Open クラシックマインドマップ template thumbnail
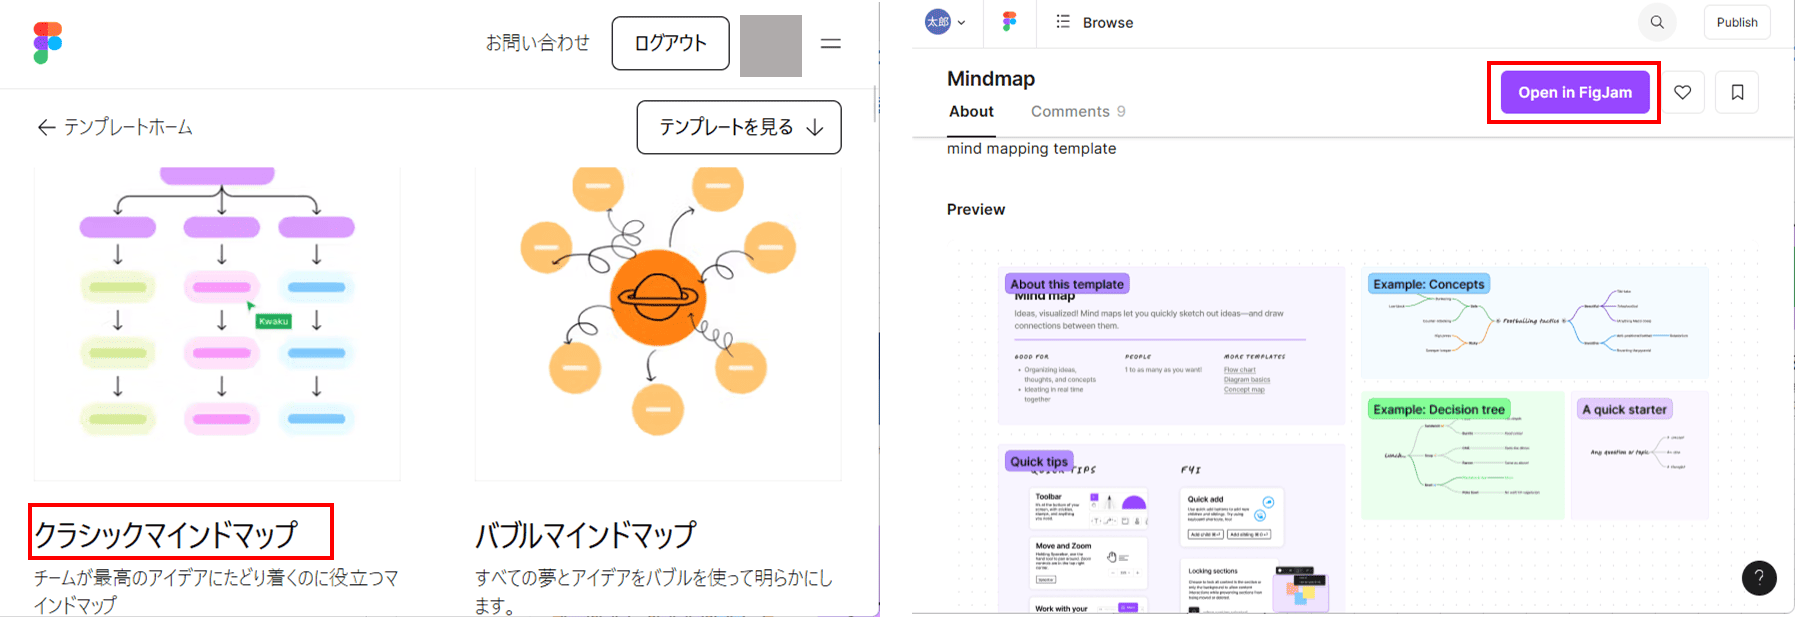This screenshot has width=1795, height=617. (x=217, y=320)
